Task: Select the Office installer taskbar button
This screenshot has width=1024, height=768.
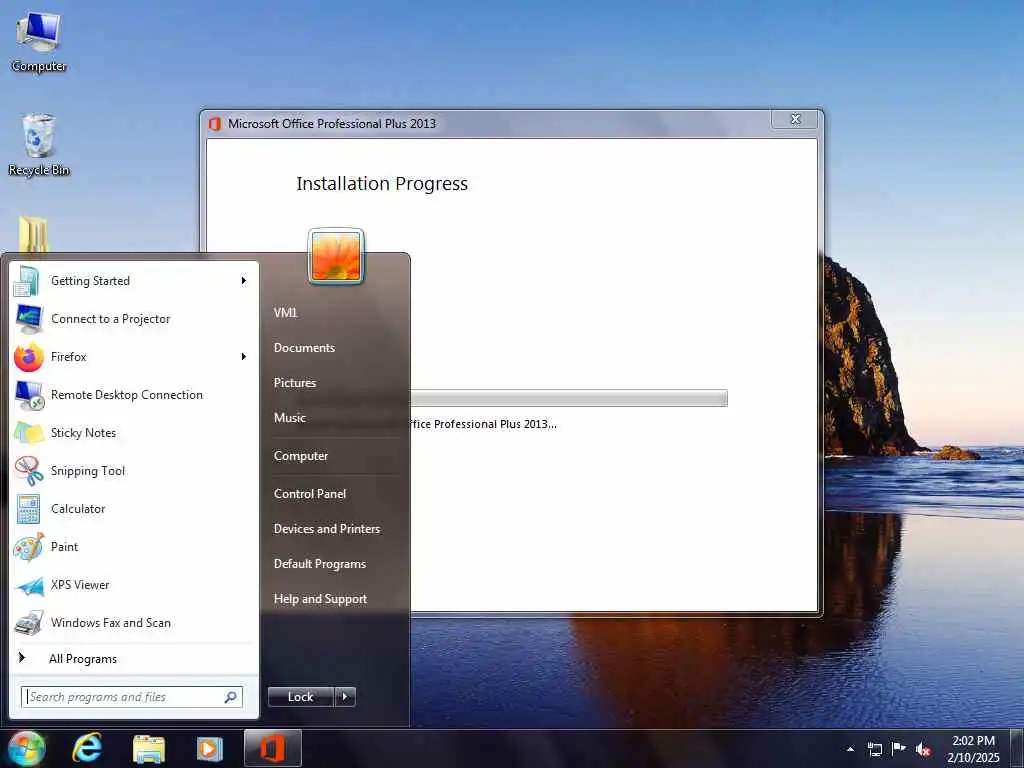Action: (273, 748)
